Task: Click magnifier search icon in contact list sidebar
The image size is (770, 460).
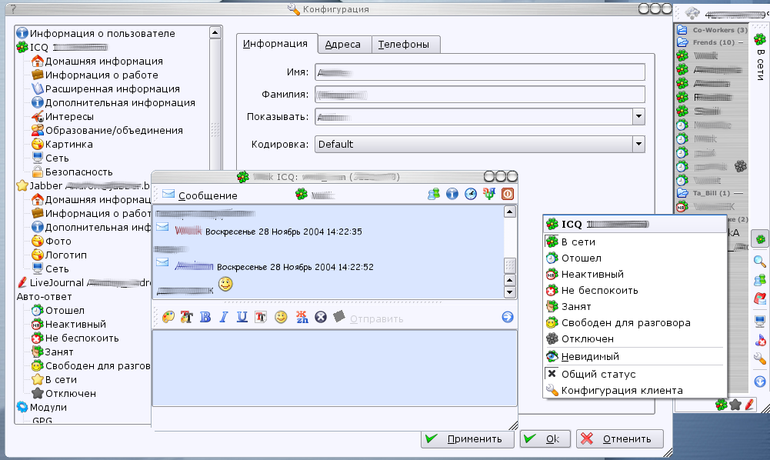Action: pyautogui.click(x=760, y=261)
